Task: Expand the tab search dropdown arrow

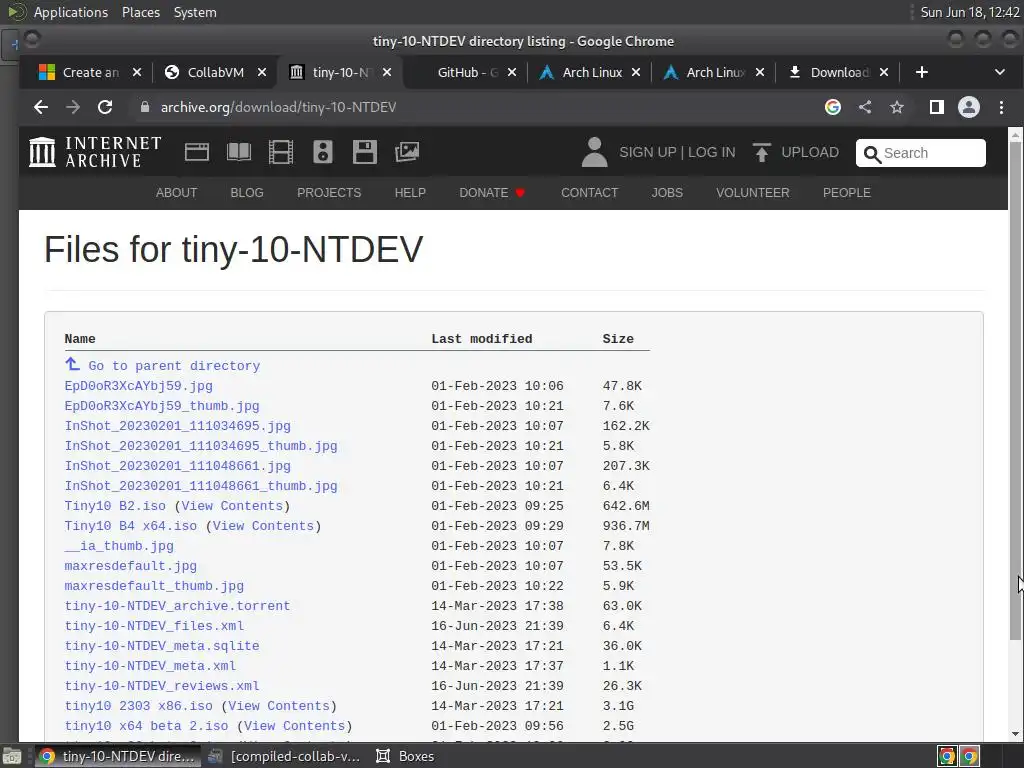Action: [1000, 72]
